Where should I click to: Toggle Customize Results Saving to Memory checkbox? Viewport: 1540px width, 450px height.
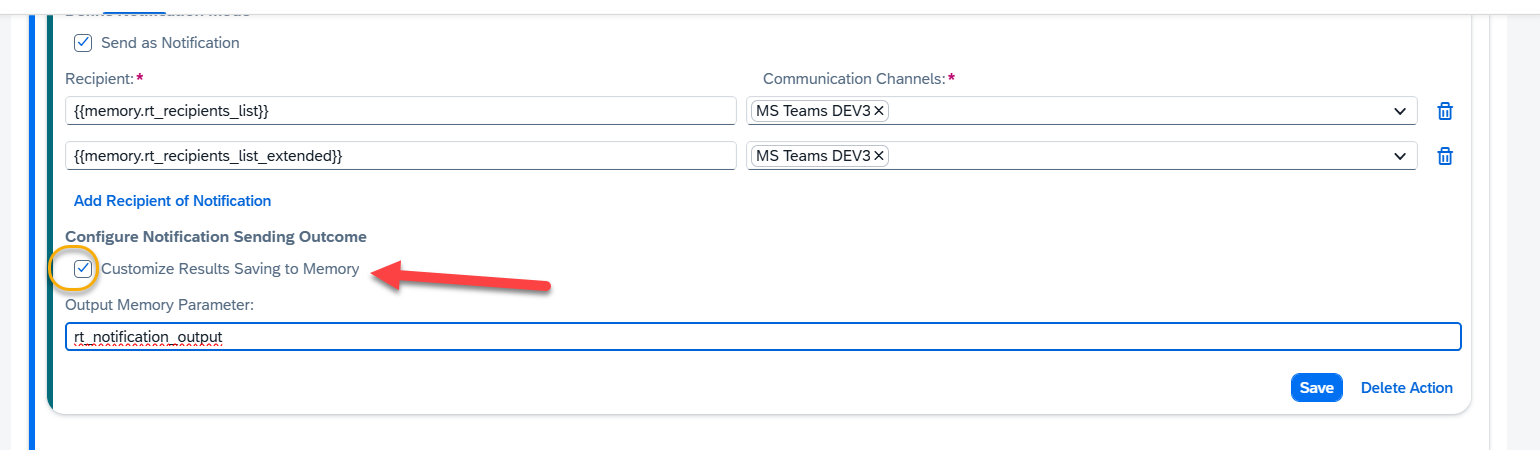pyautogui.click(x=84, y=268)
